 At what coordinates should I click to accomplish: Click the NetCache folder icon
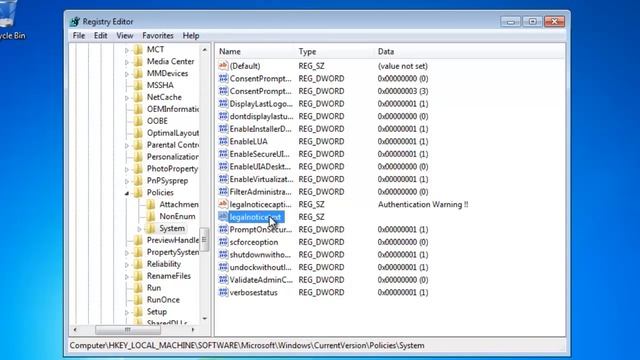point(138,97)
